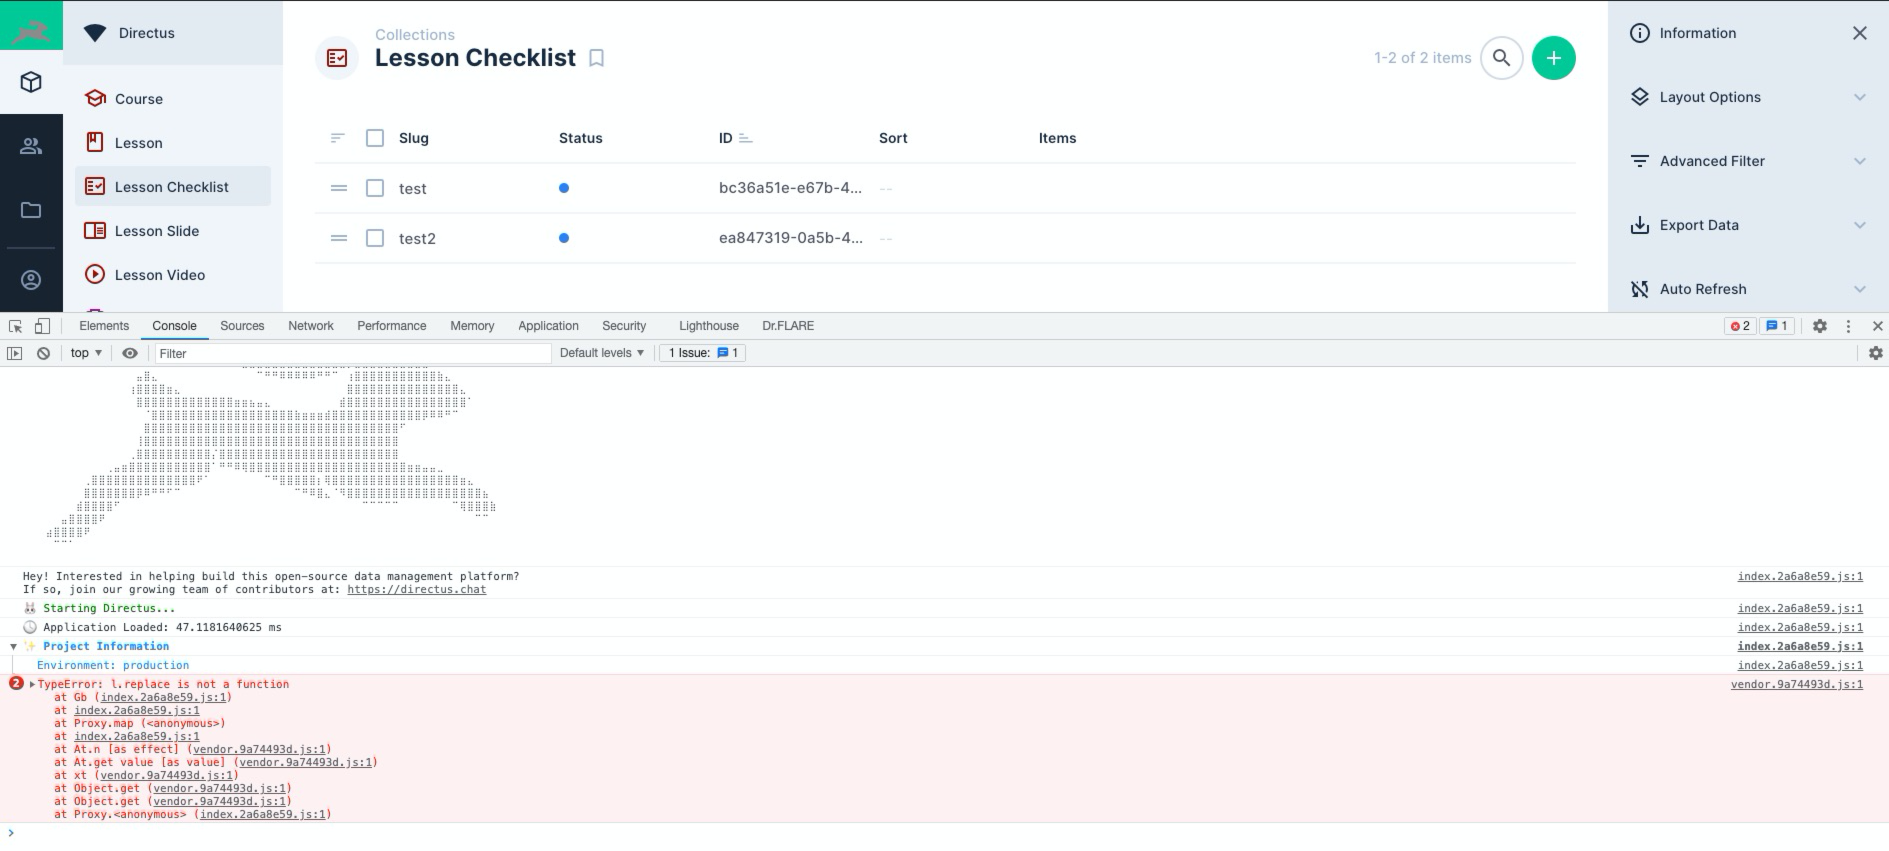Click the DevTools inspect element icon

(x=16, y=326)
